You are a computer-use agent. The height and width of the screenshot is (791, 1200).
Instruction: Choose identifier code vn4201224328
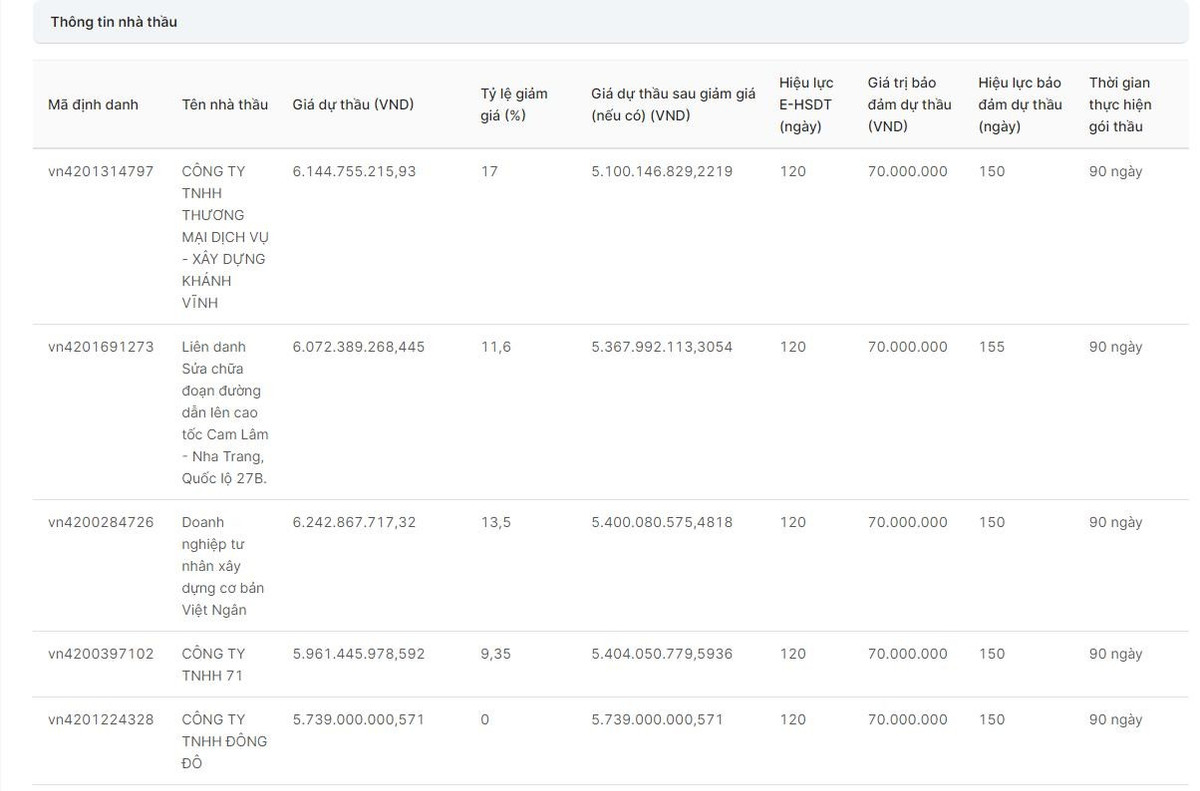coord(101,720)
